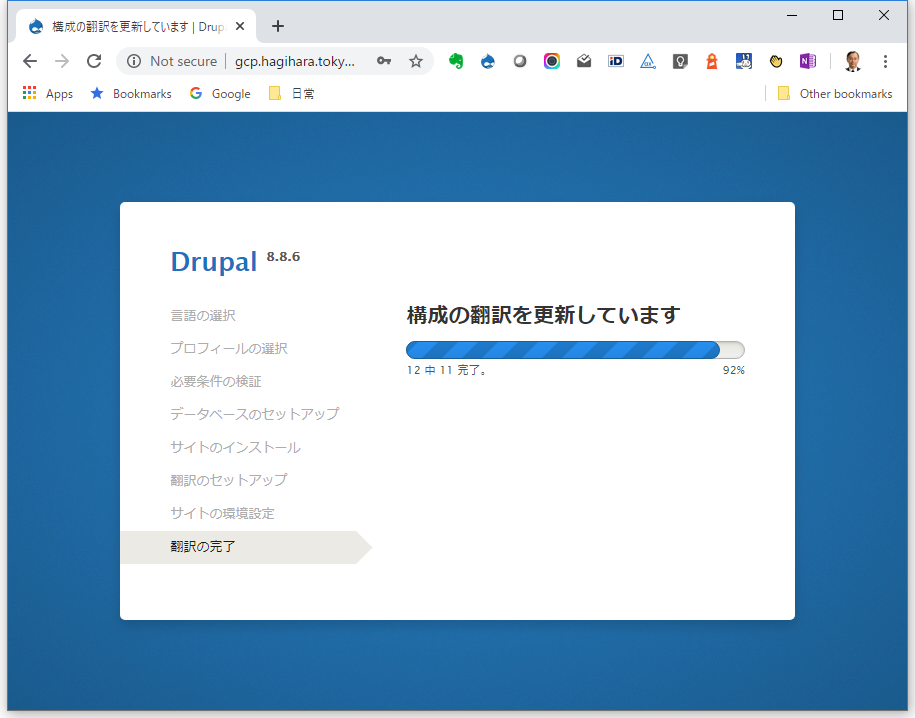Open the 日常 bookmarks folder
915x718 pixels.
tap(291, 93)
